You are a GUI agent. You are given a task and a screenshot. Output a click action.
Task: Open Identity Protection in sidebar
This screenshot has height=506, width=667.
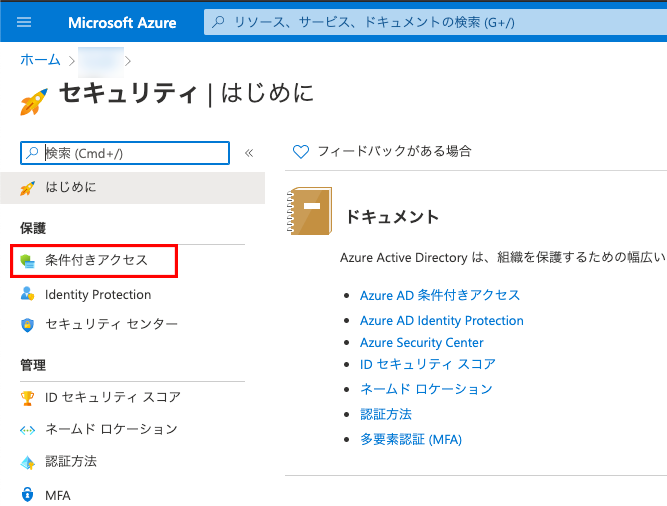click(x=98, y=294)
